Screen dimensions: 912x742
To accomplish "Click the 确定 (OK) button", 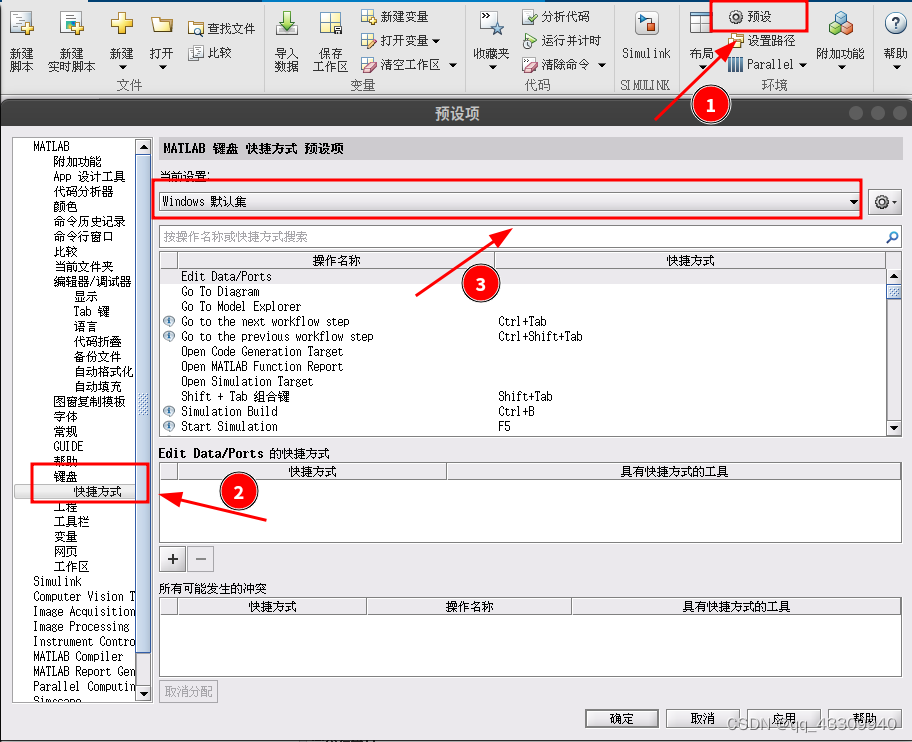I will (621, 719).
